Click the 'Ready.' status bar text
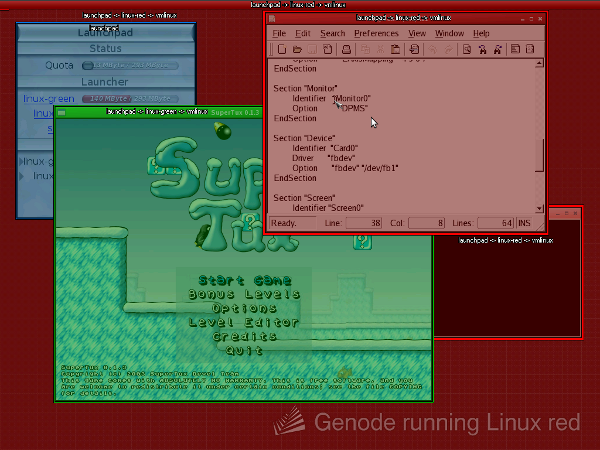Image resolution: width=600 pixels, height=450 pixels. click(284, 223)
